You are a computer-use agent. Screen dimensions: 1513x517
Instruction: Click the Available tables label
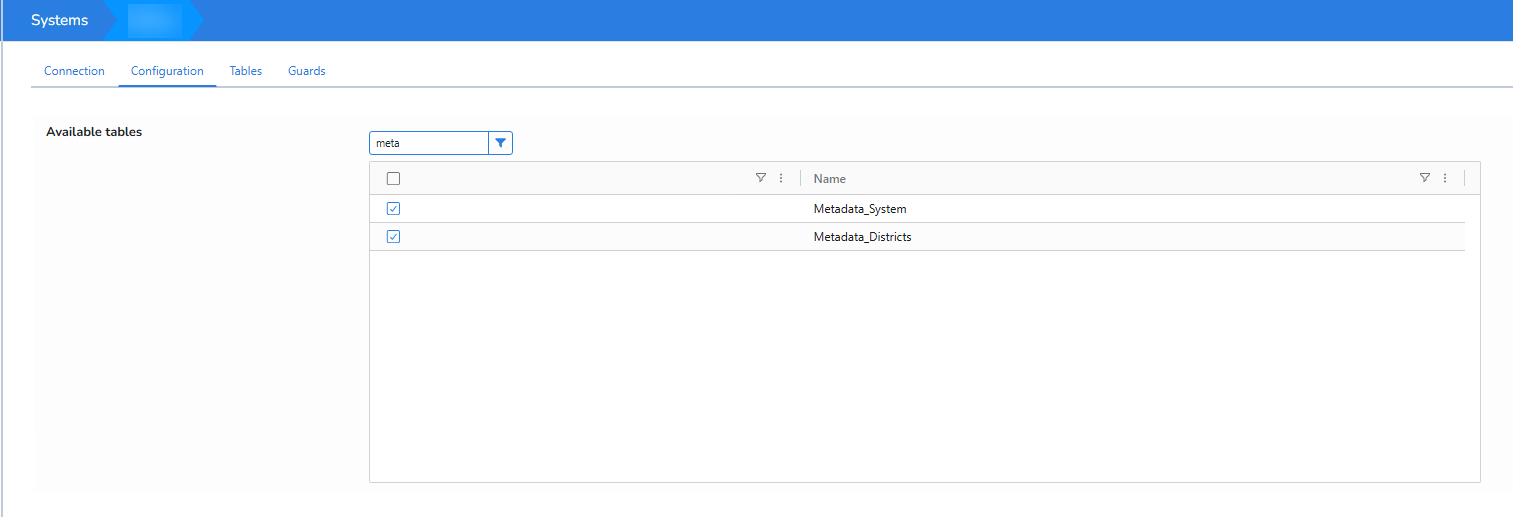[x=94, y=132]
